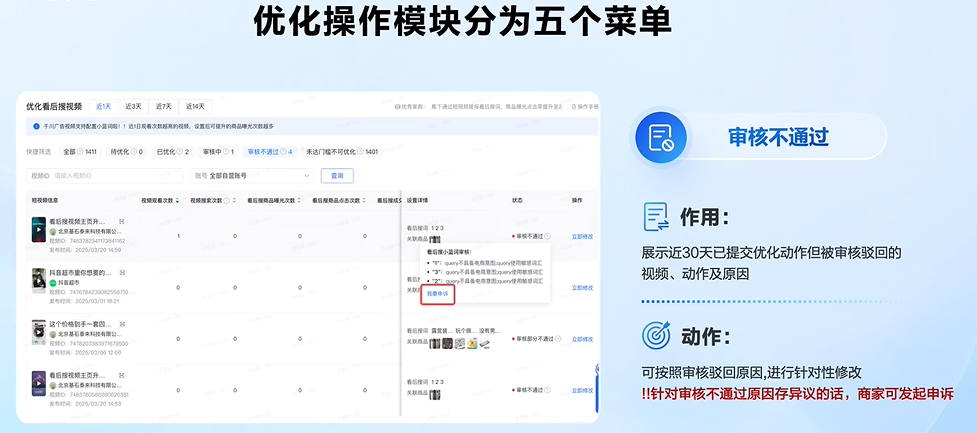Select the 近14天 time range tab
The width and height of the screenshot is (977, 433).
194,106
